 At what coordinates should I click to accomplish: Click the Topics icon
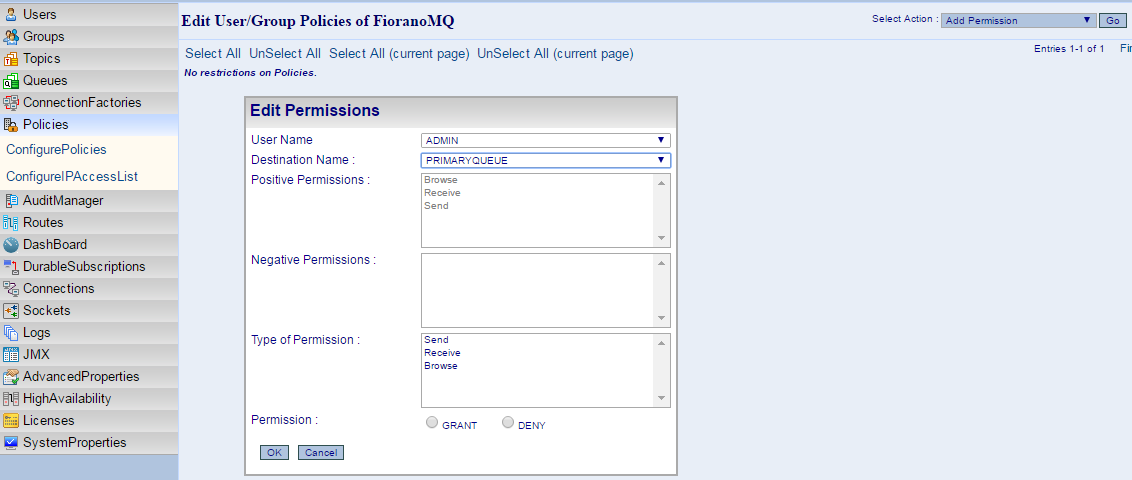coord(11,58)
